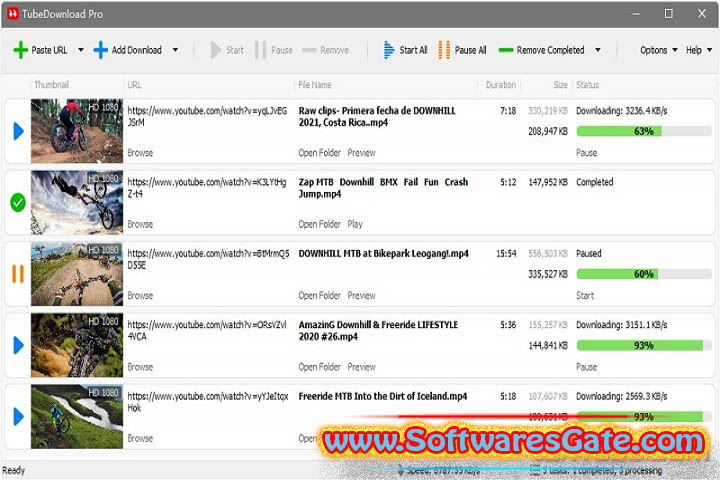Click the blue Start All icon
The width and height of the screenshot is (720, 480).
[388, 50]
